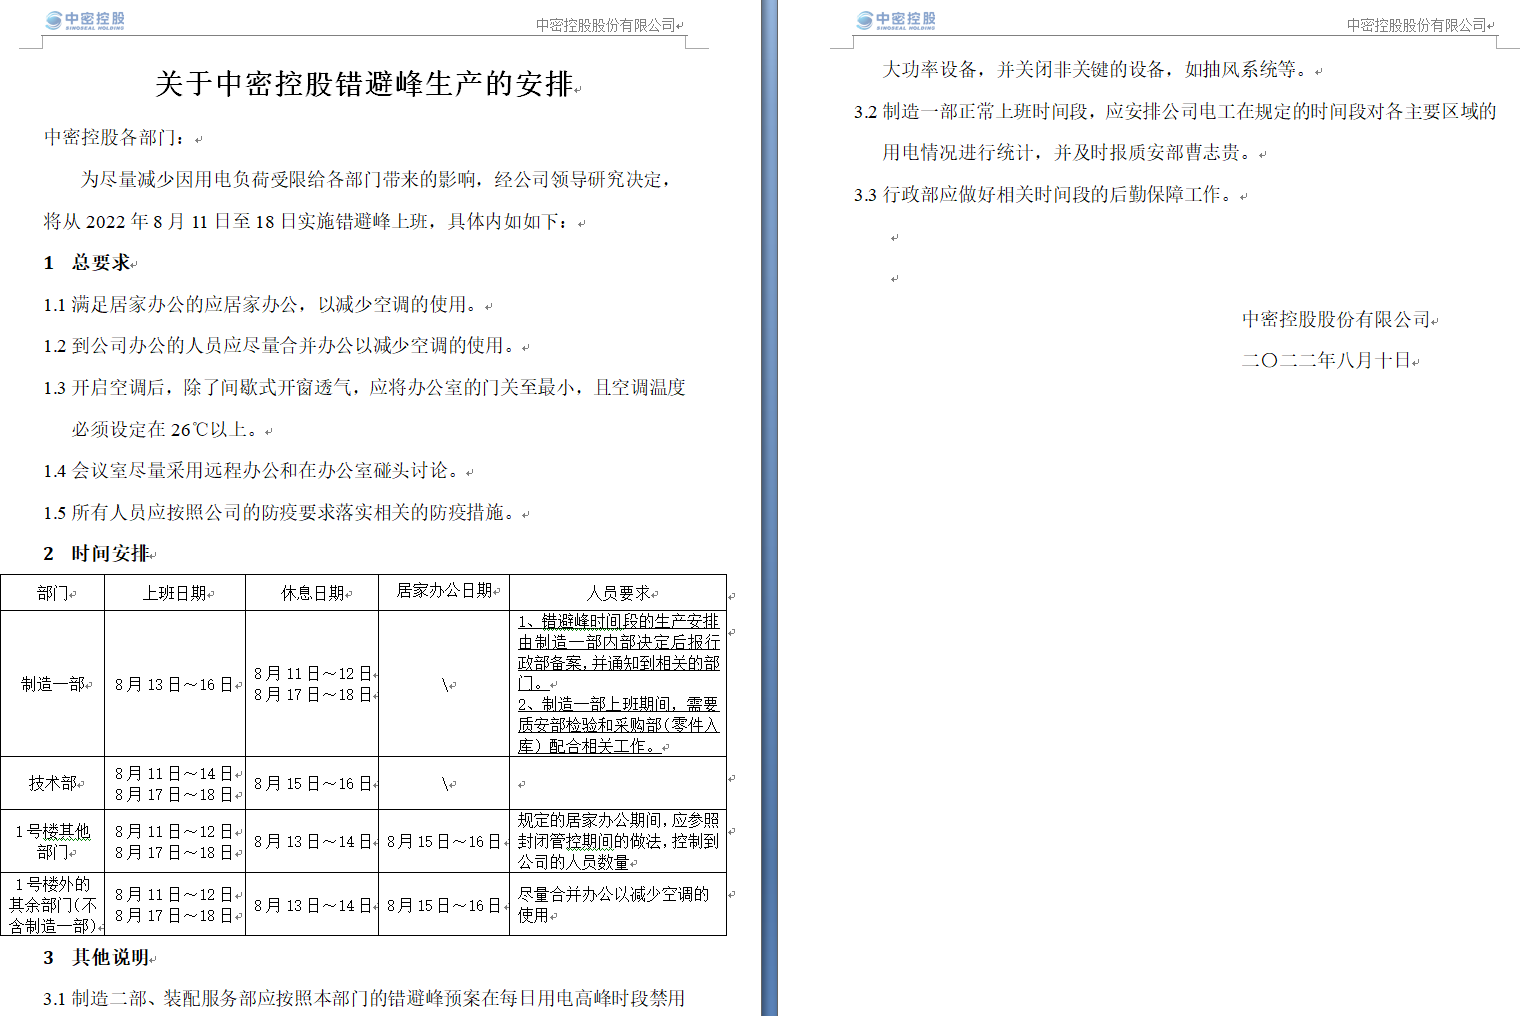This screenshot has height=1016, width=1525.
Task: Click the 1号楼外的其余部门 department cell
Action: (53, 905)
